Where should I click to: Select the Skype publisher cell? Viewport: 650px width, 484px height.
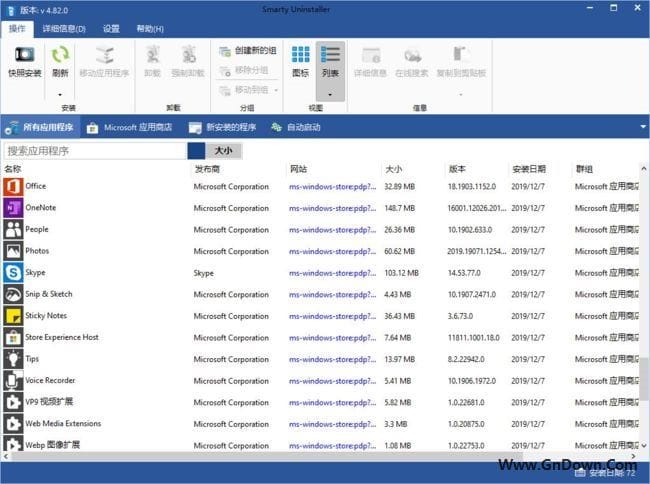tap(204, 273)
